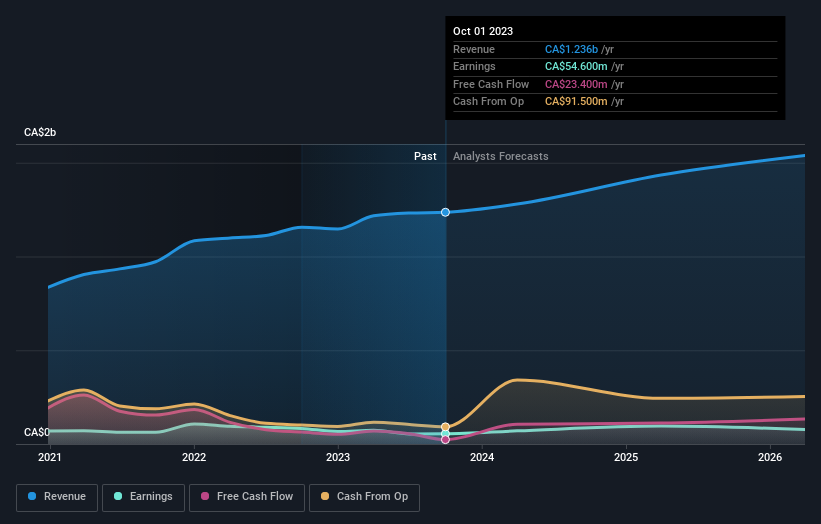The height and width of the screenshot is (524, 821).
Task: Click the 2026 x-axis label
Action: pos(770,457)
